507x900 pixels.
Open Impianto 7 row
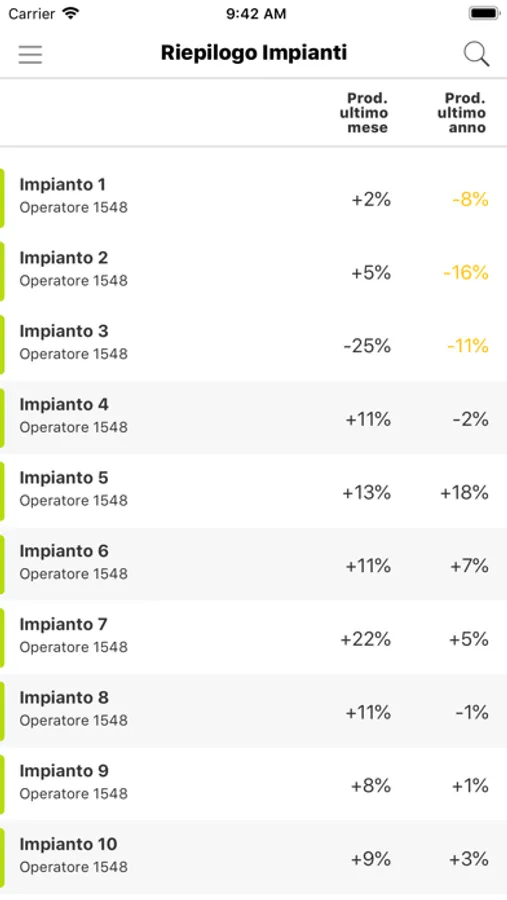253,638
